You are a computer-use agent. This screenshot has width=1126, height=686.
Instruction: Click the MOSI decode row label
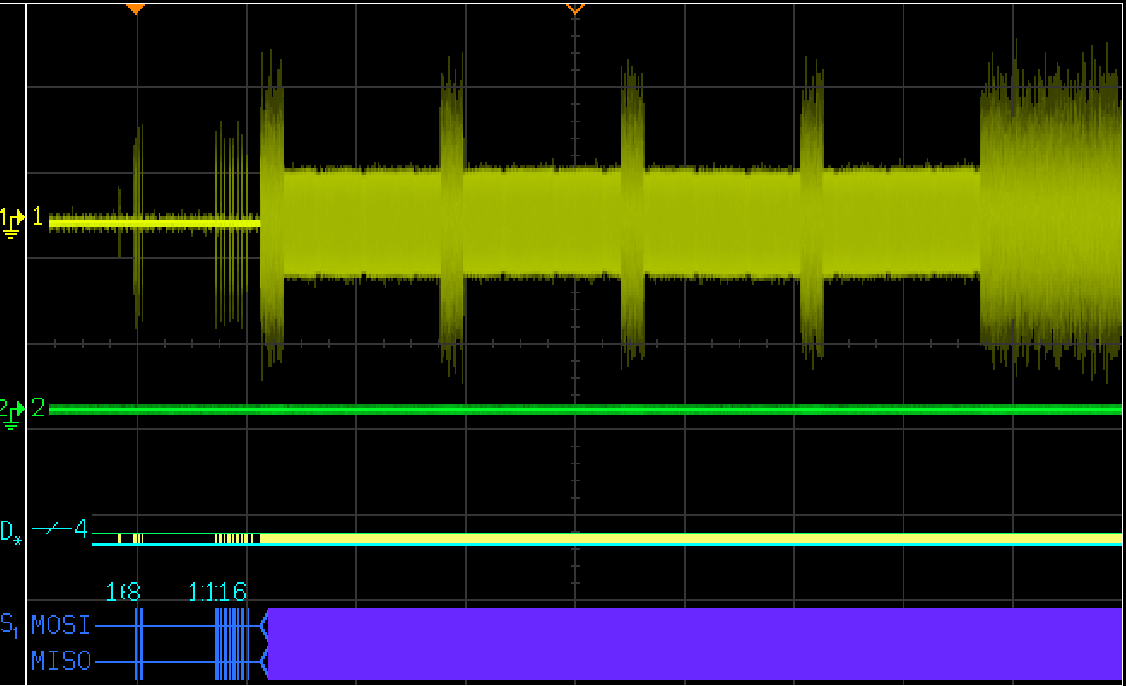tap(61, 625)
